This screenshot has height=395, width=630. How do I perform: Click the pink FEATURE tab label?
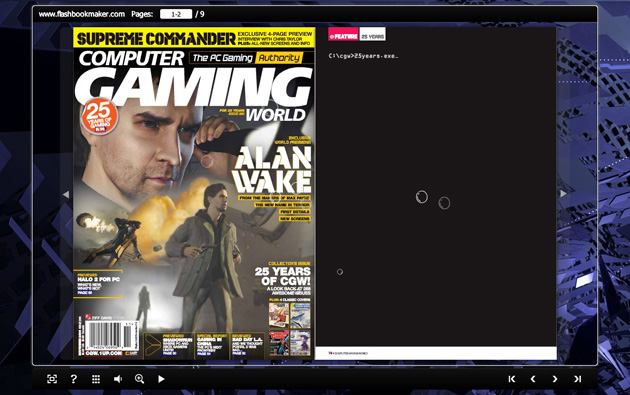tap(343, 35)
